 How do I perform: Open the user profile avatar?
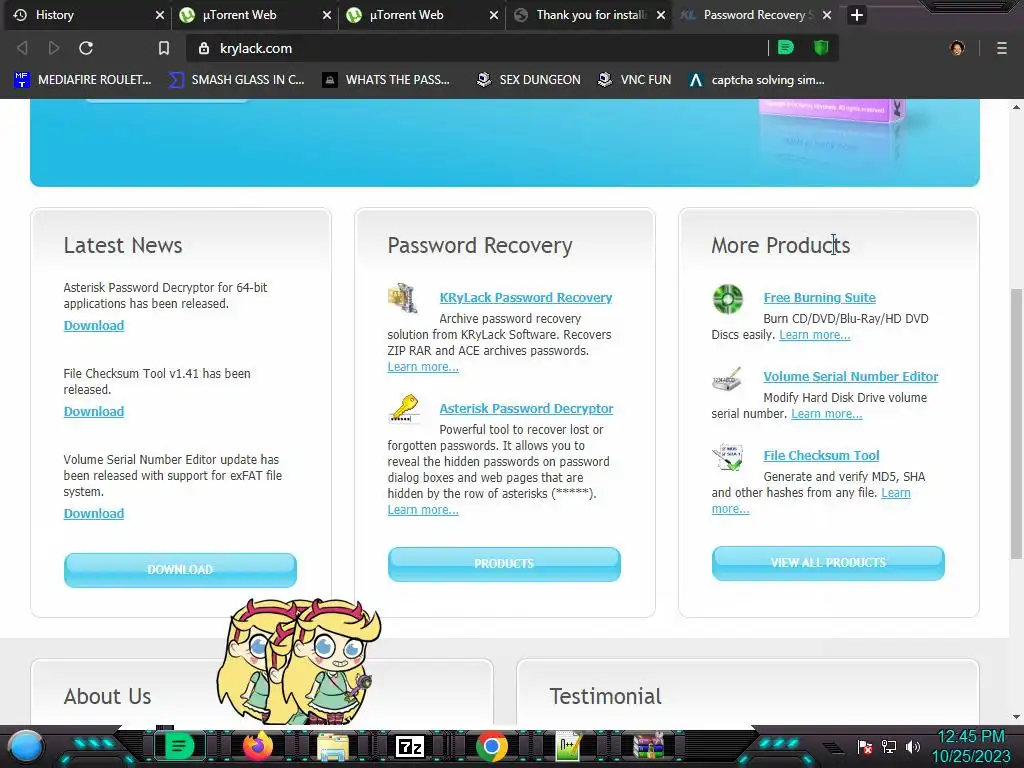(x=957, y=48)
